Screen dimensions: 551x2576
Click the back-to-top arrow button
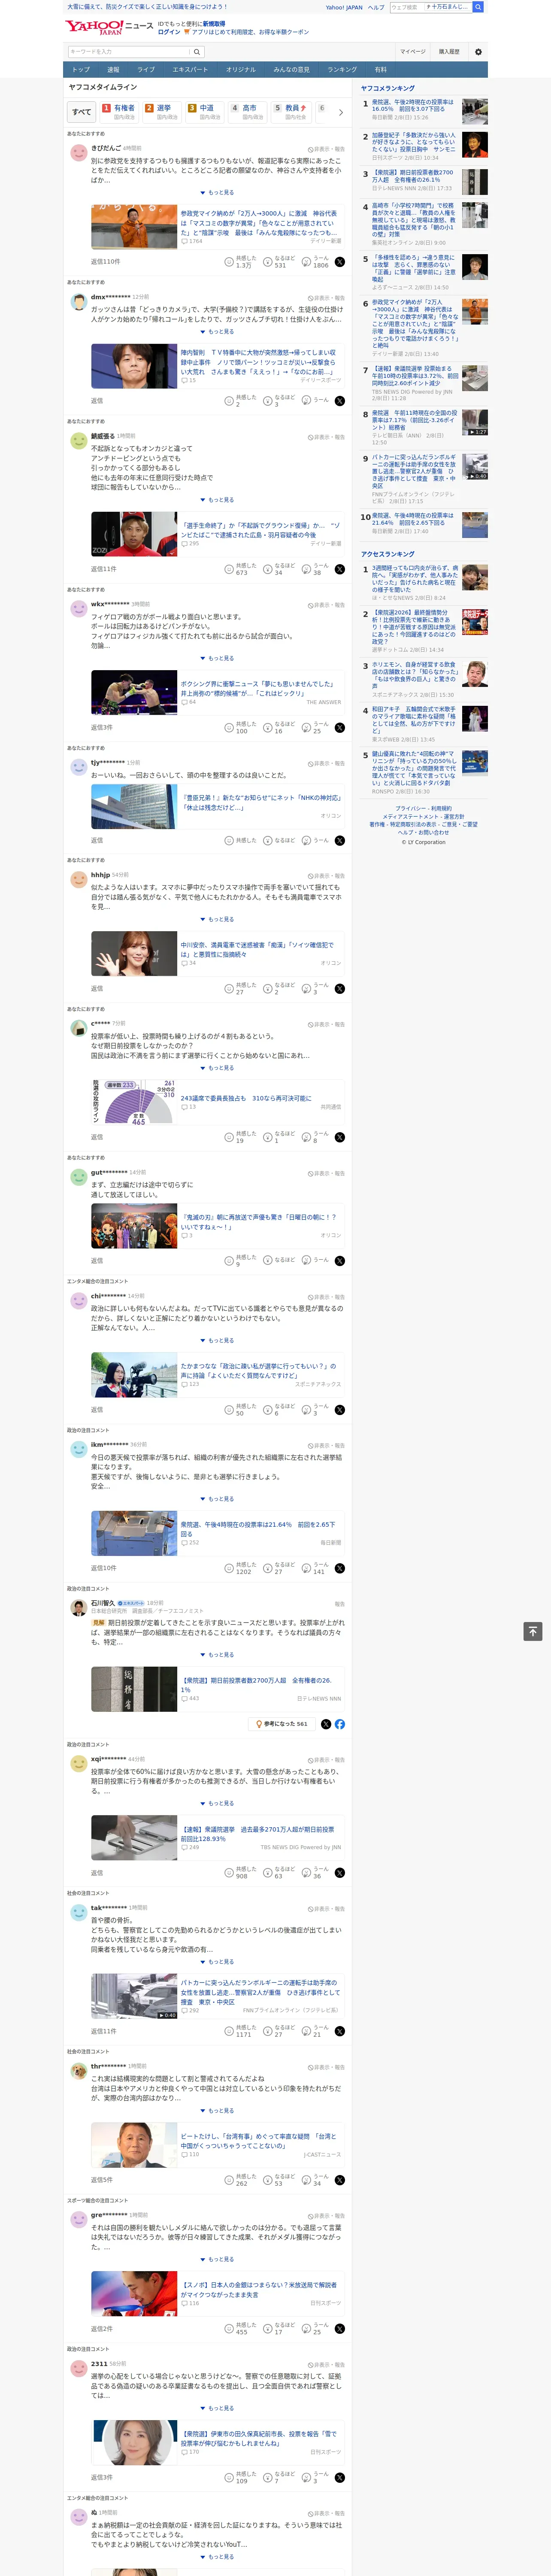(x=533, y=1632)
